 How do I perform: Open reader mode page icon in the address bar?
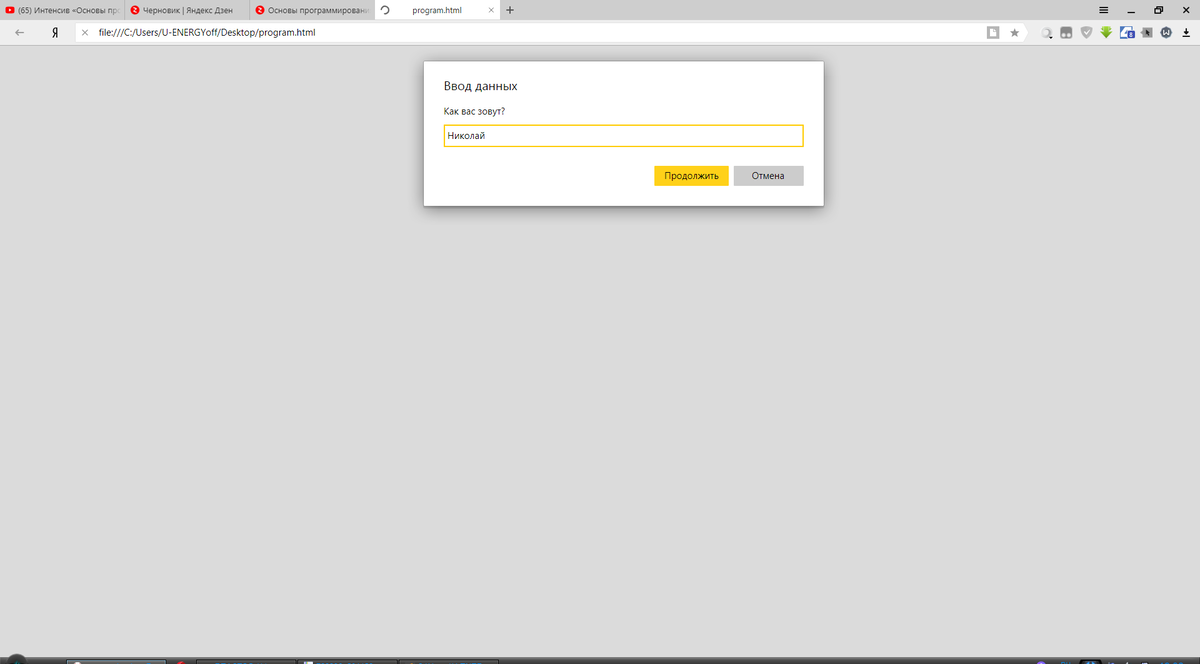(x=993, y=33)
